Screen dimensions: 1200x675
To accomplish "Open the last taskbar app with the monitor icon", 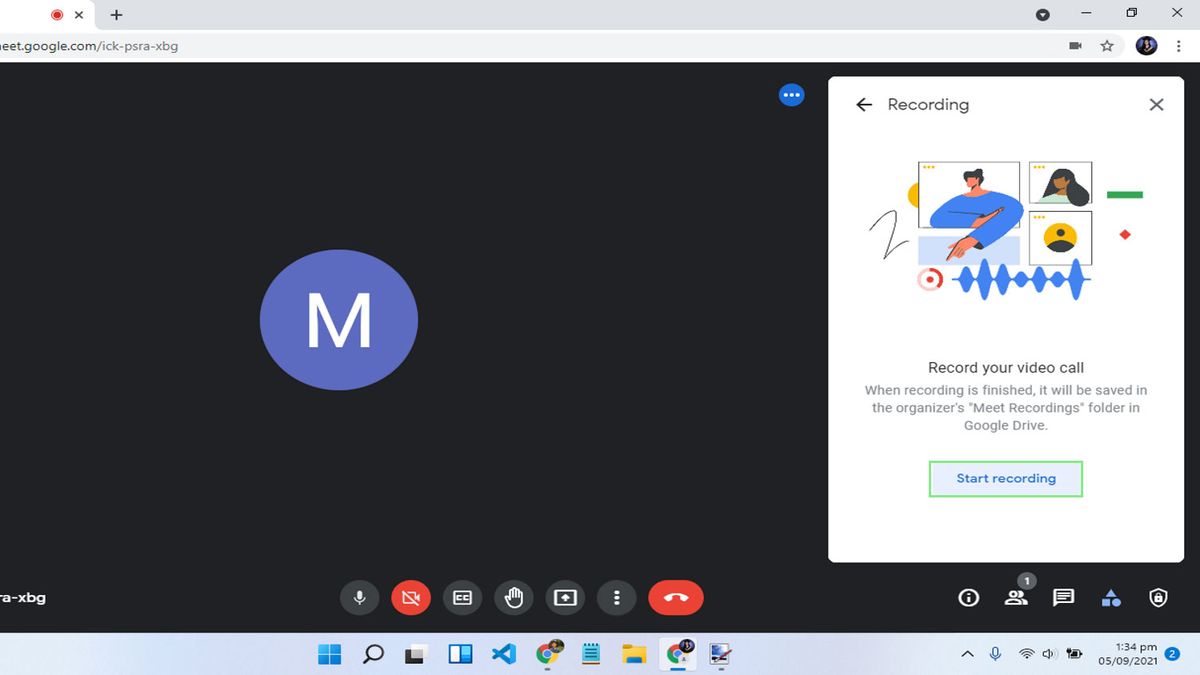I will [x=720, y=654].
